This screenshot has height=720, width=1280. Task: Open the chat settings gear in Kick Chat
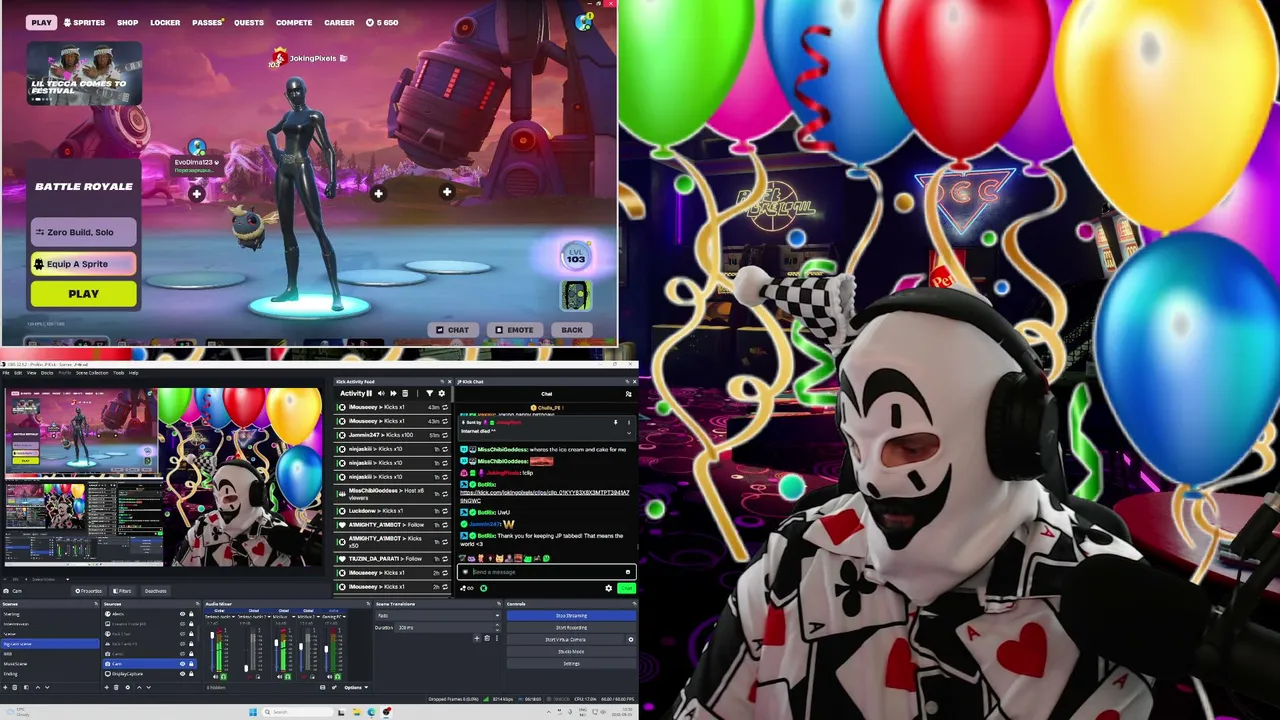[x=608, y=588]
